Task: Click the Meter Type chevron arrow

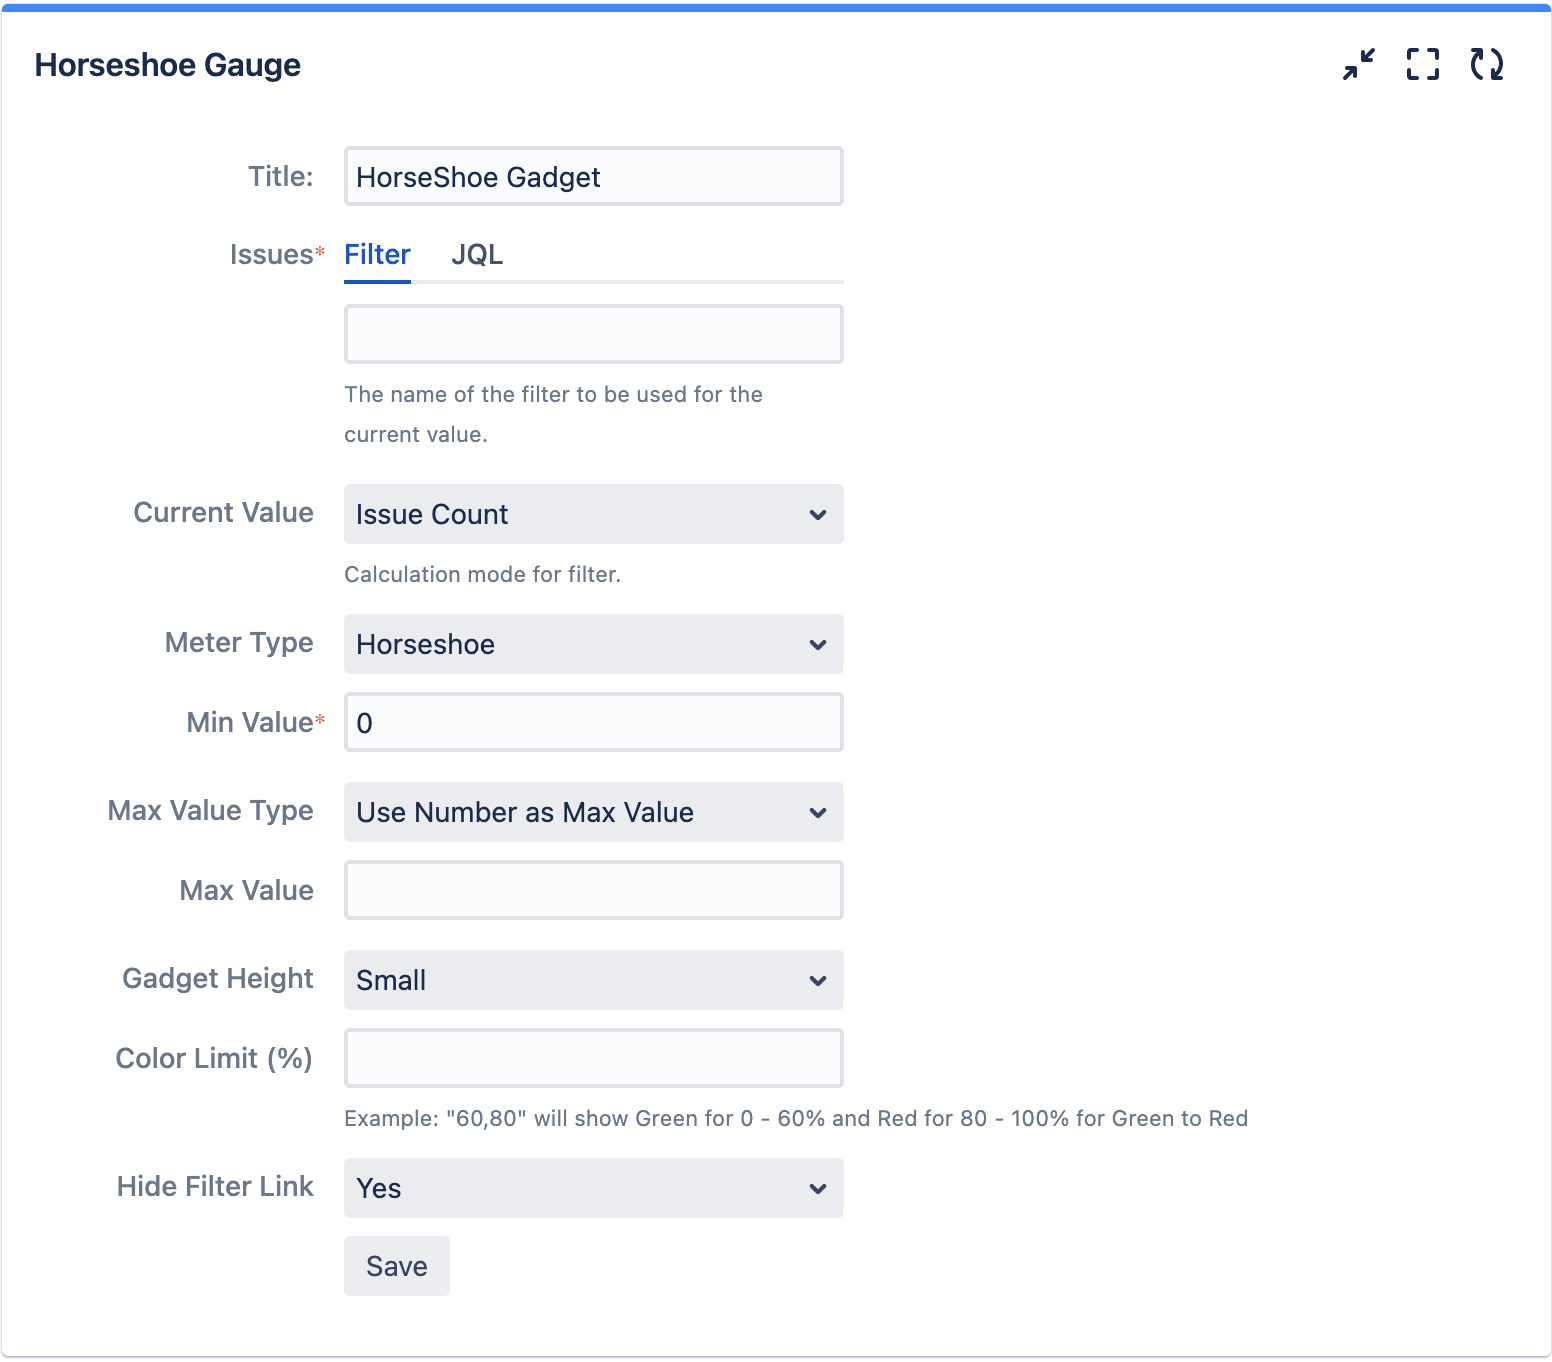Action: coord(817,645)
